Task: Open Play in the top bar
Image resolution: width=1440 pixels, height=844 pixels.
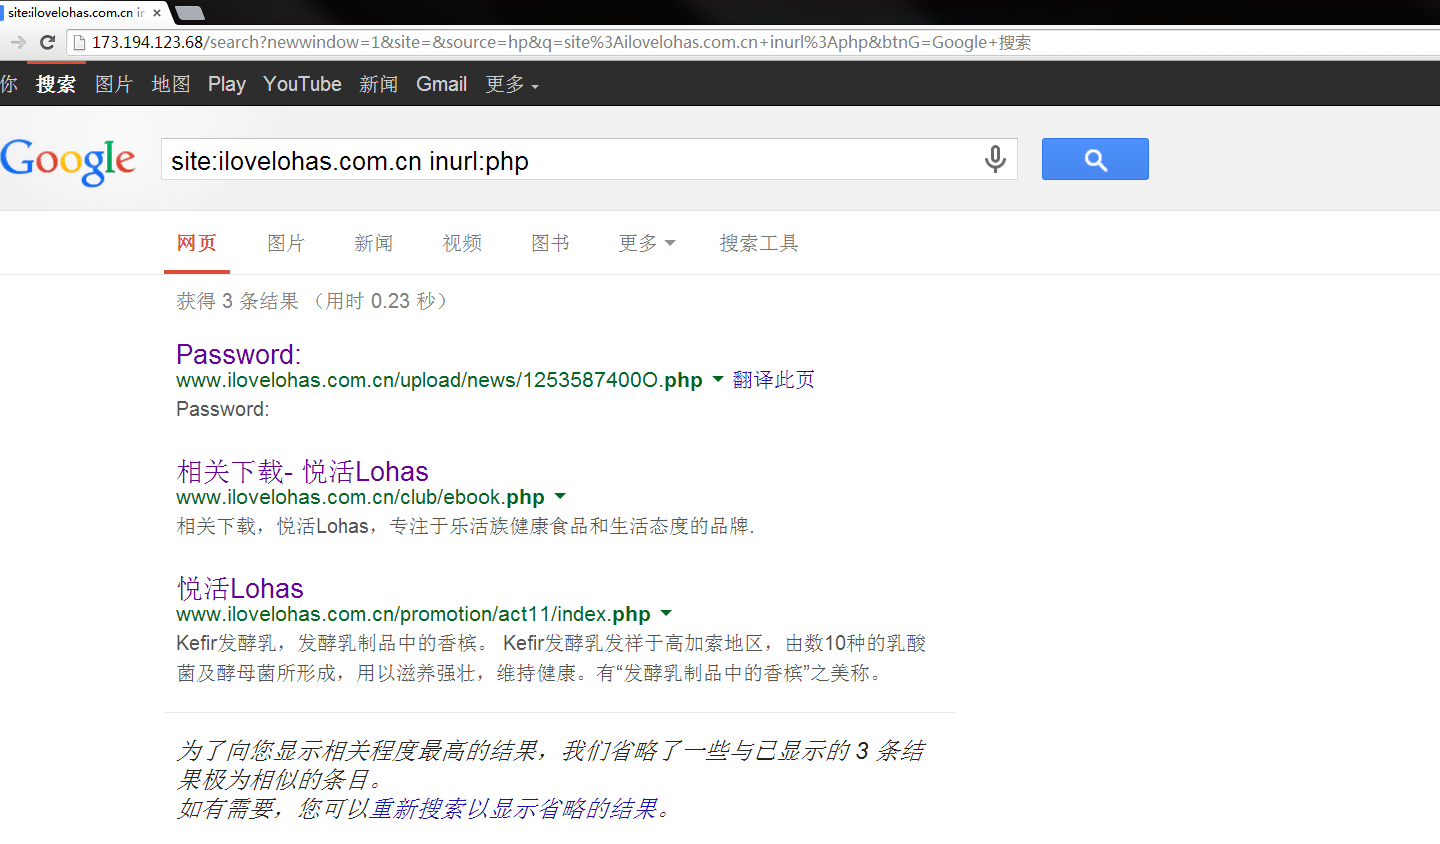Action: [x=227, y=84]
